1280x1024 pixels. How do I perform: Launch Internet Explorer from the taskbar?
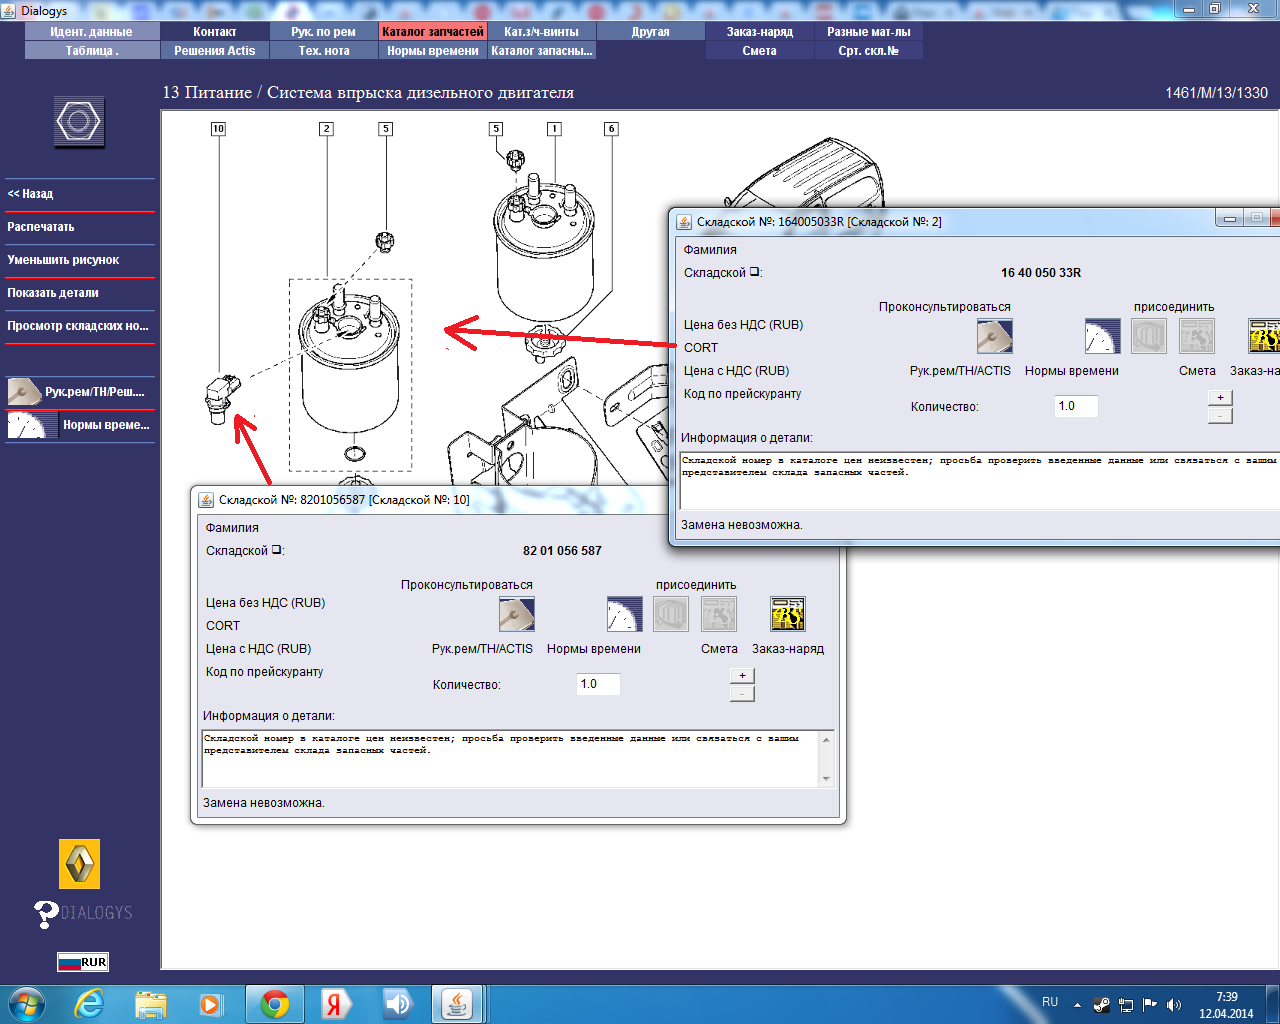[90, 1004]
